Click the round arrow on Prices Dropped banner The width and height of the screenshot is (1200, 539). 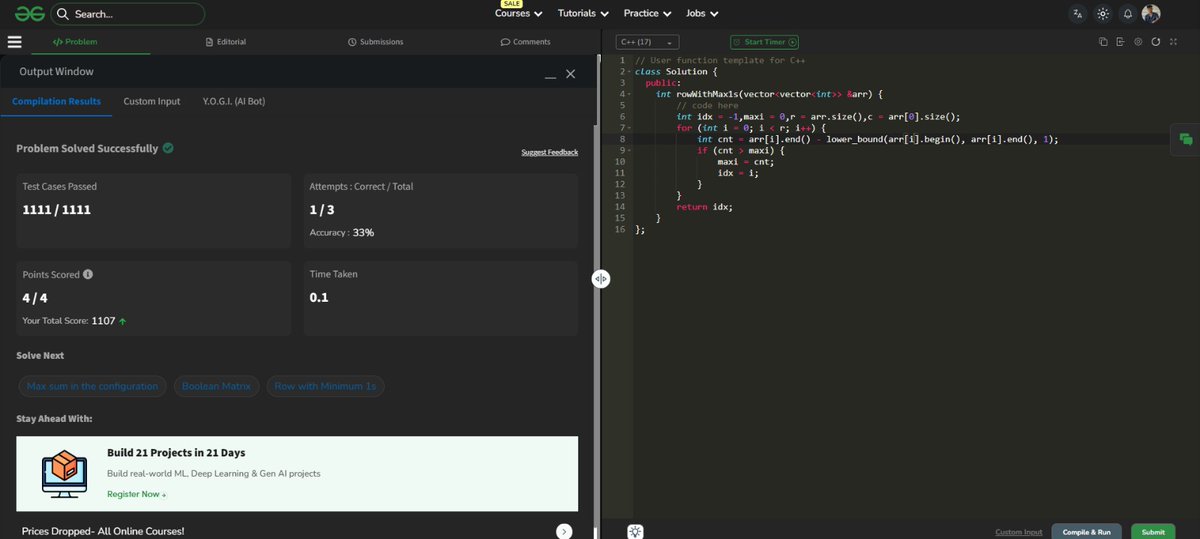564,531
